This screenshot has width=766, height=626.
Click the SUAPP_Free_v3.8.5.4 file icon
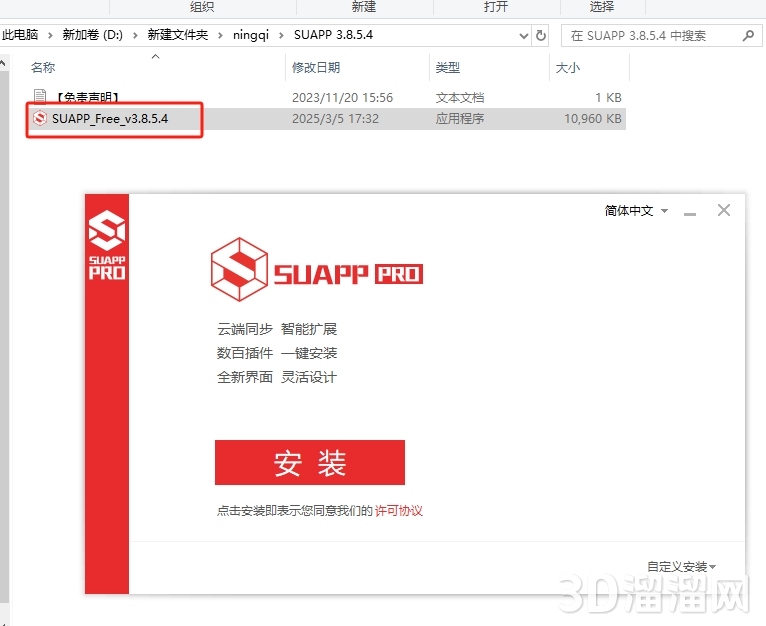(40, 118)
